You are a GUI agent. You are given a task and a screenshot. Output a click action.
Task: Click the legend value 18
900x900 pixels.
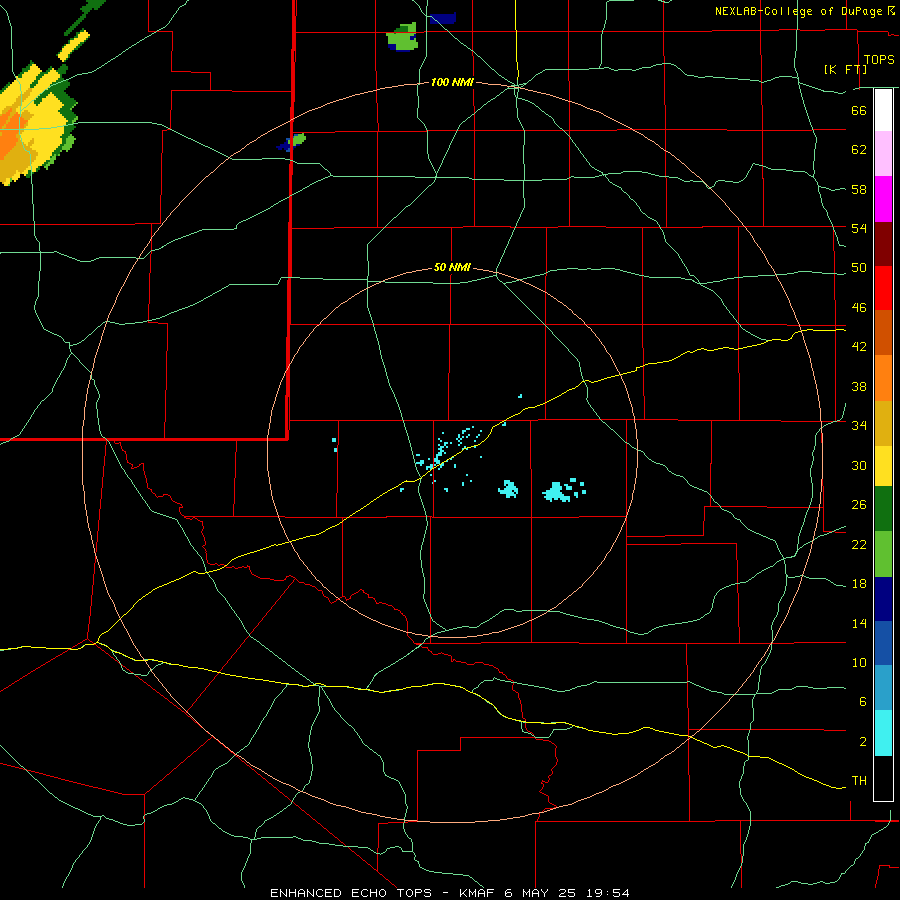coord(859,584)
